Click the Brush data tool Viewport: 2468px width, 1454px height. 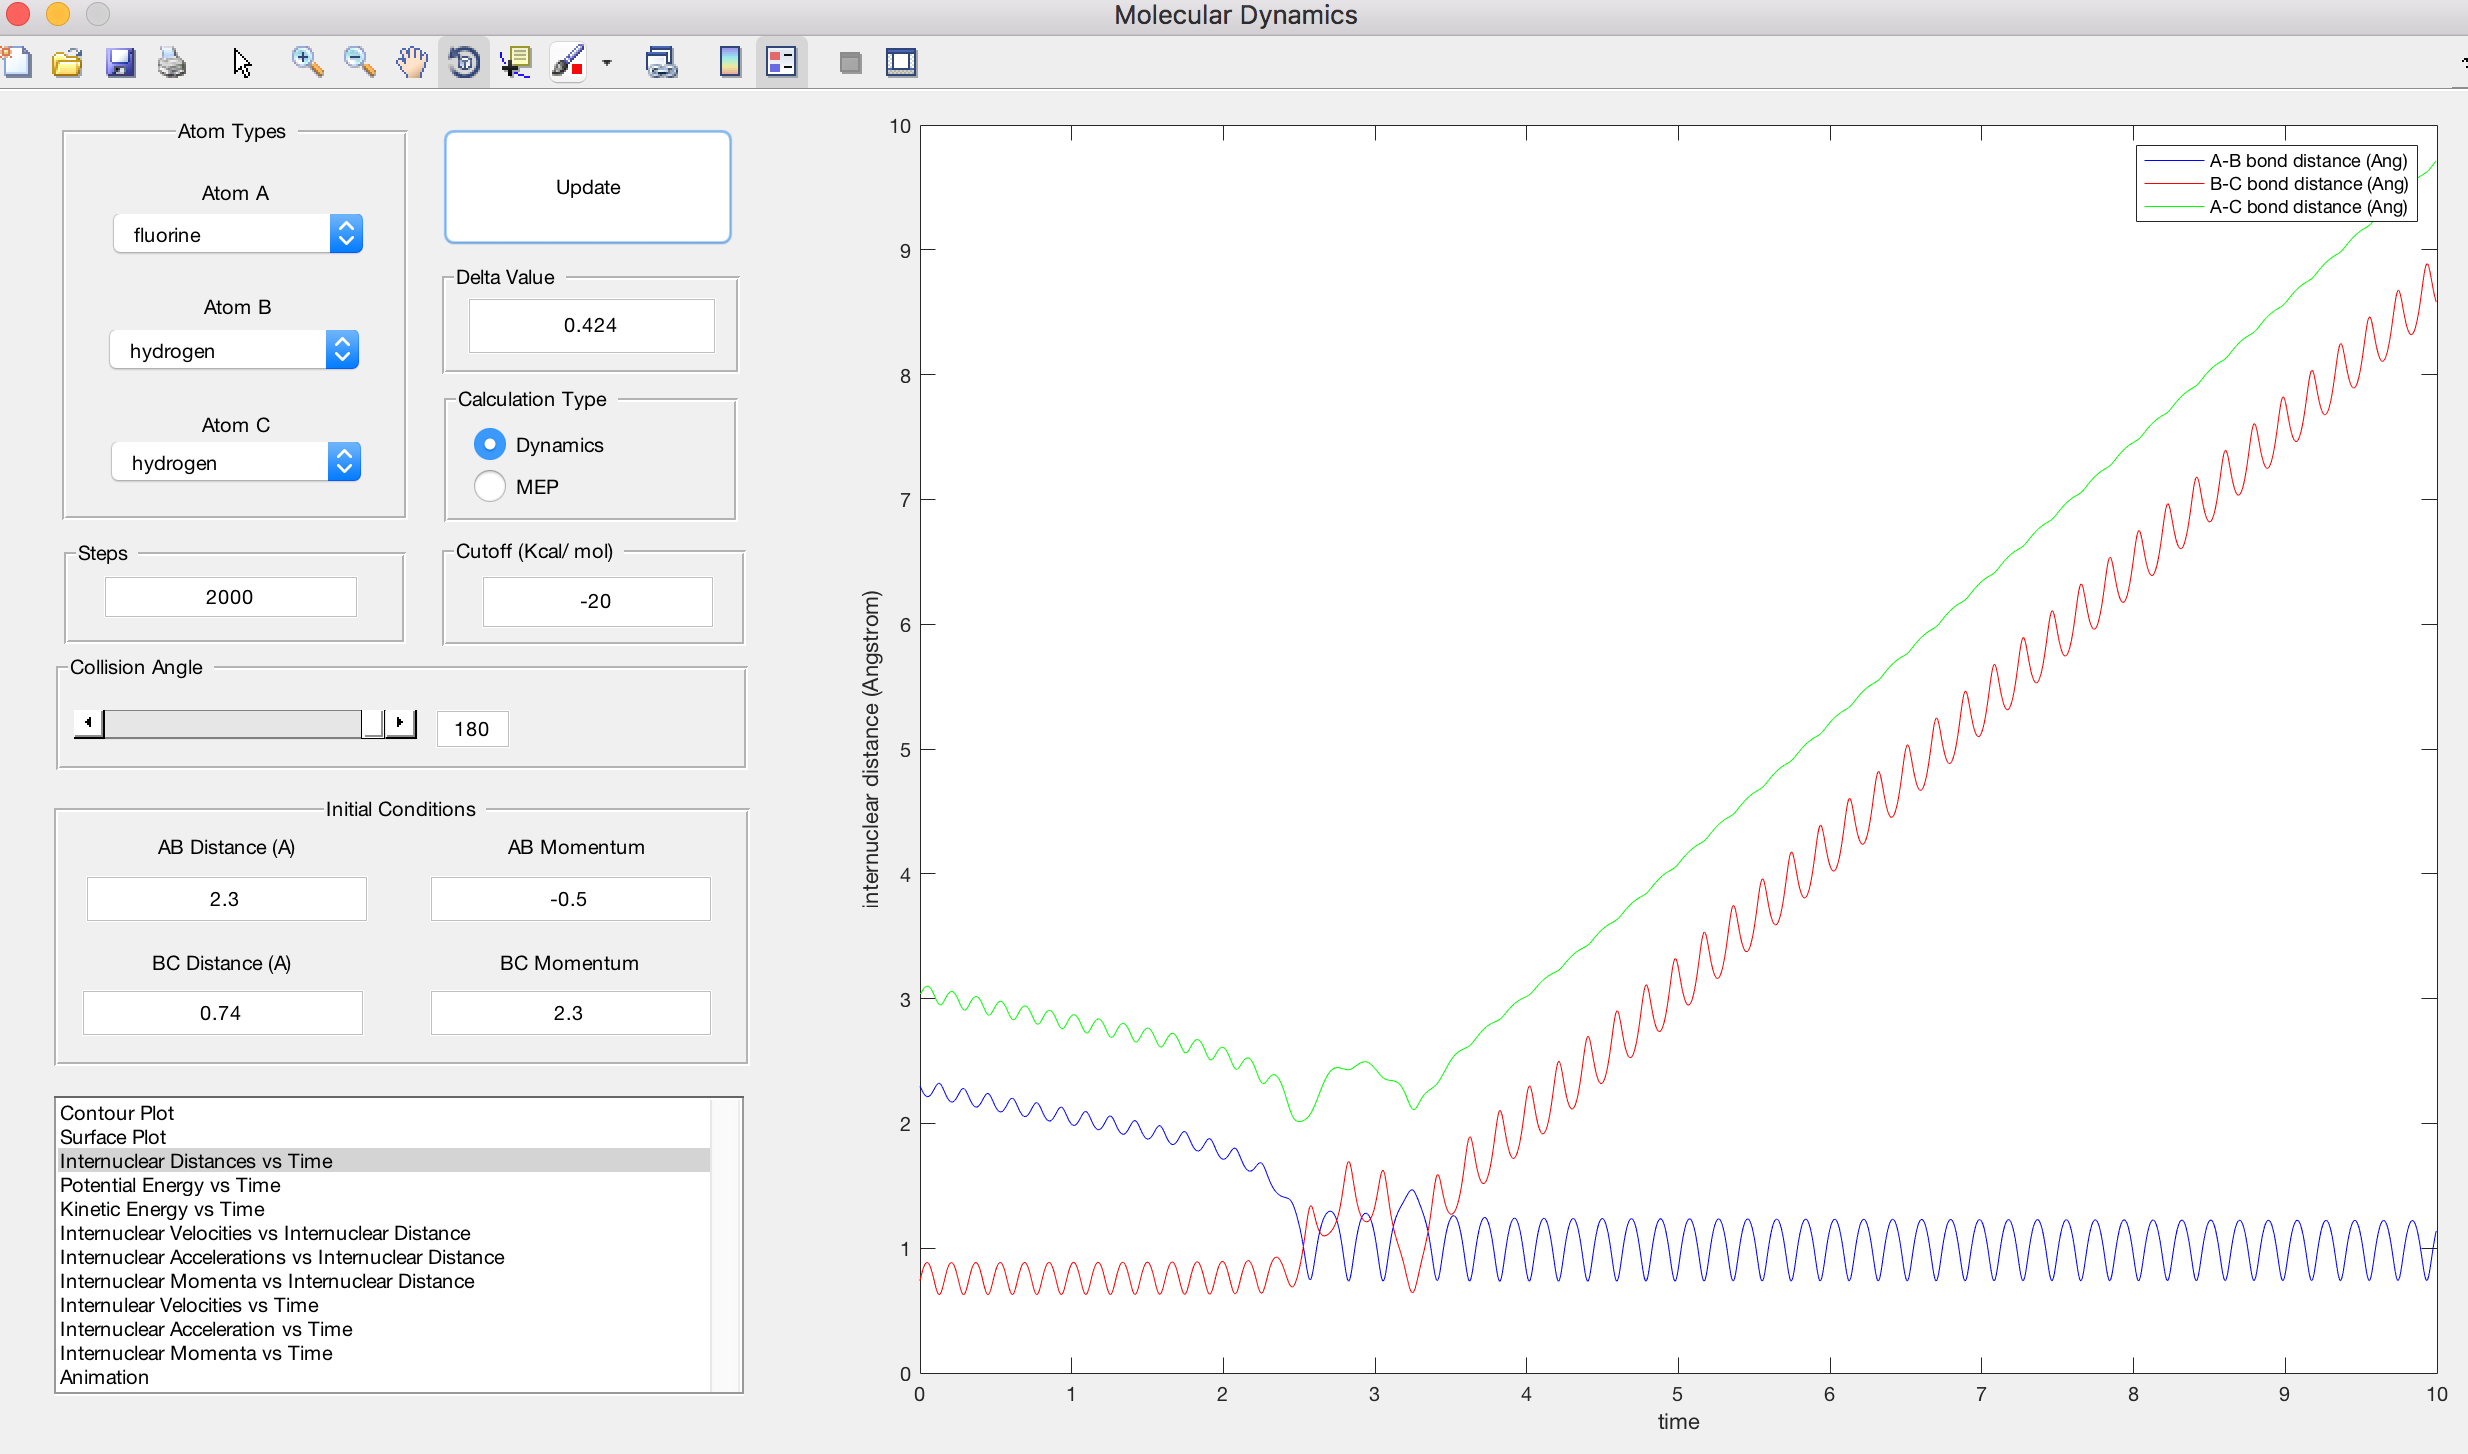pos(568,62)
